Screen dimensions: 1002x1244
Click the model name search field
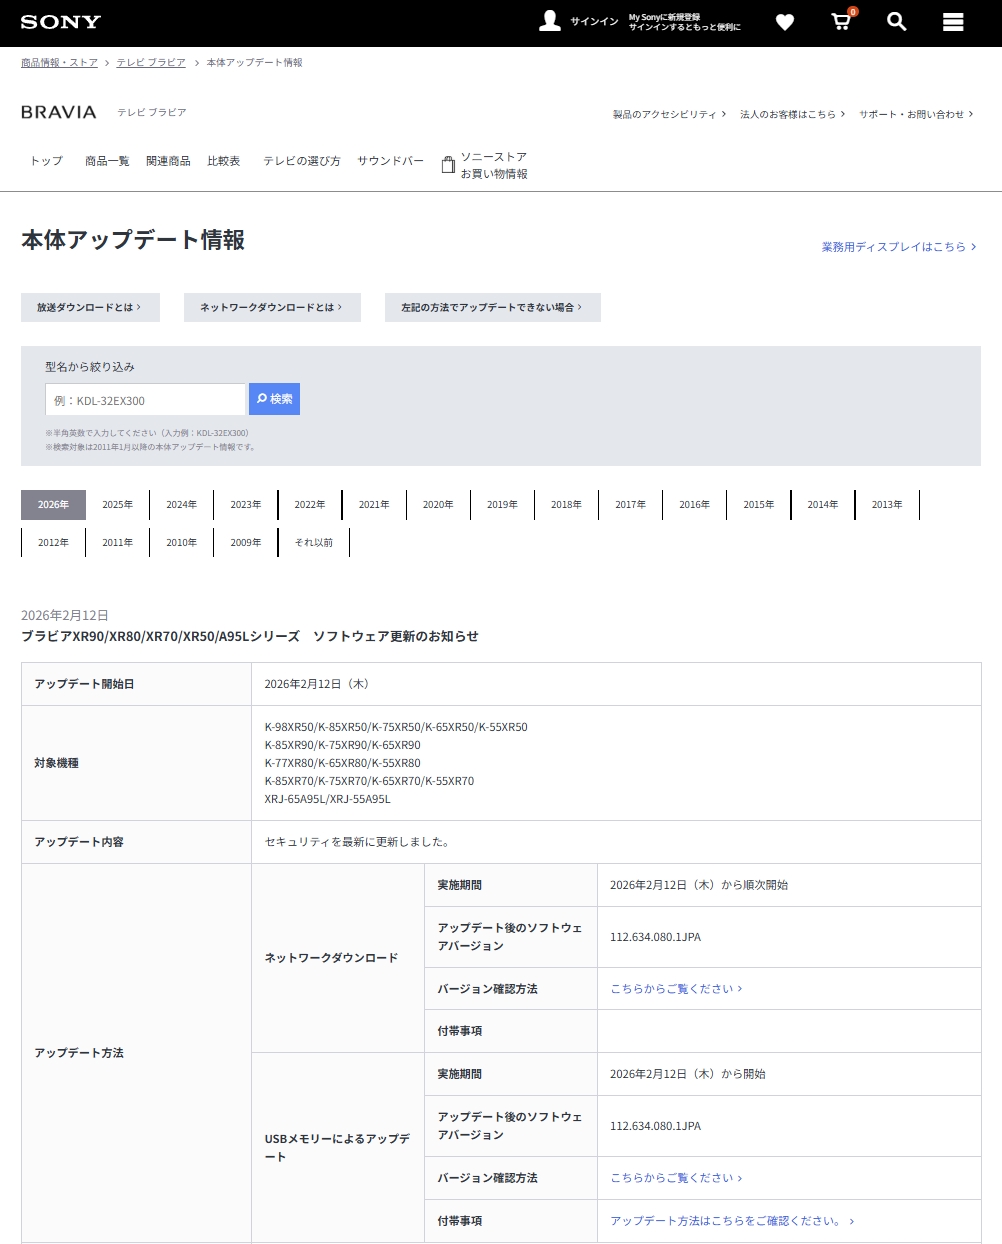click(x=145, y=400)
